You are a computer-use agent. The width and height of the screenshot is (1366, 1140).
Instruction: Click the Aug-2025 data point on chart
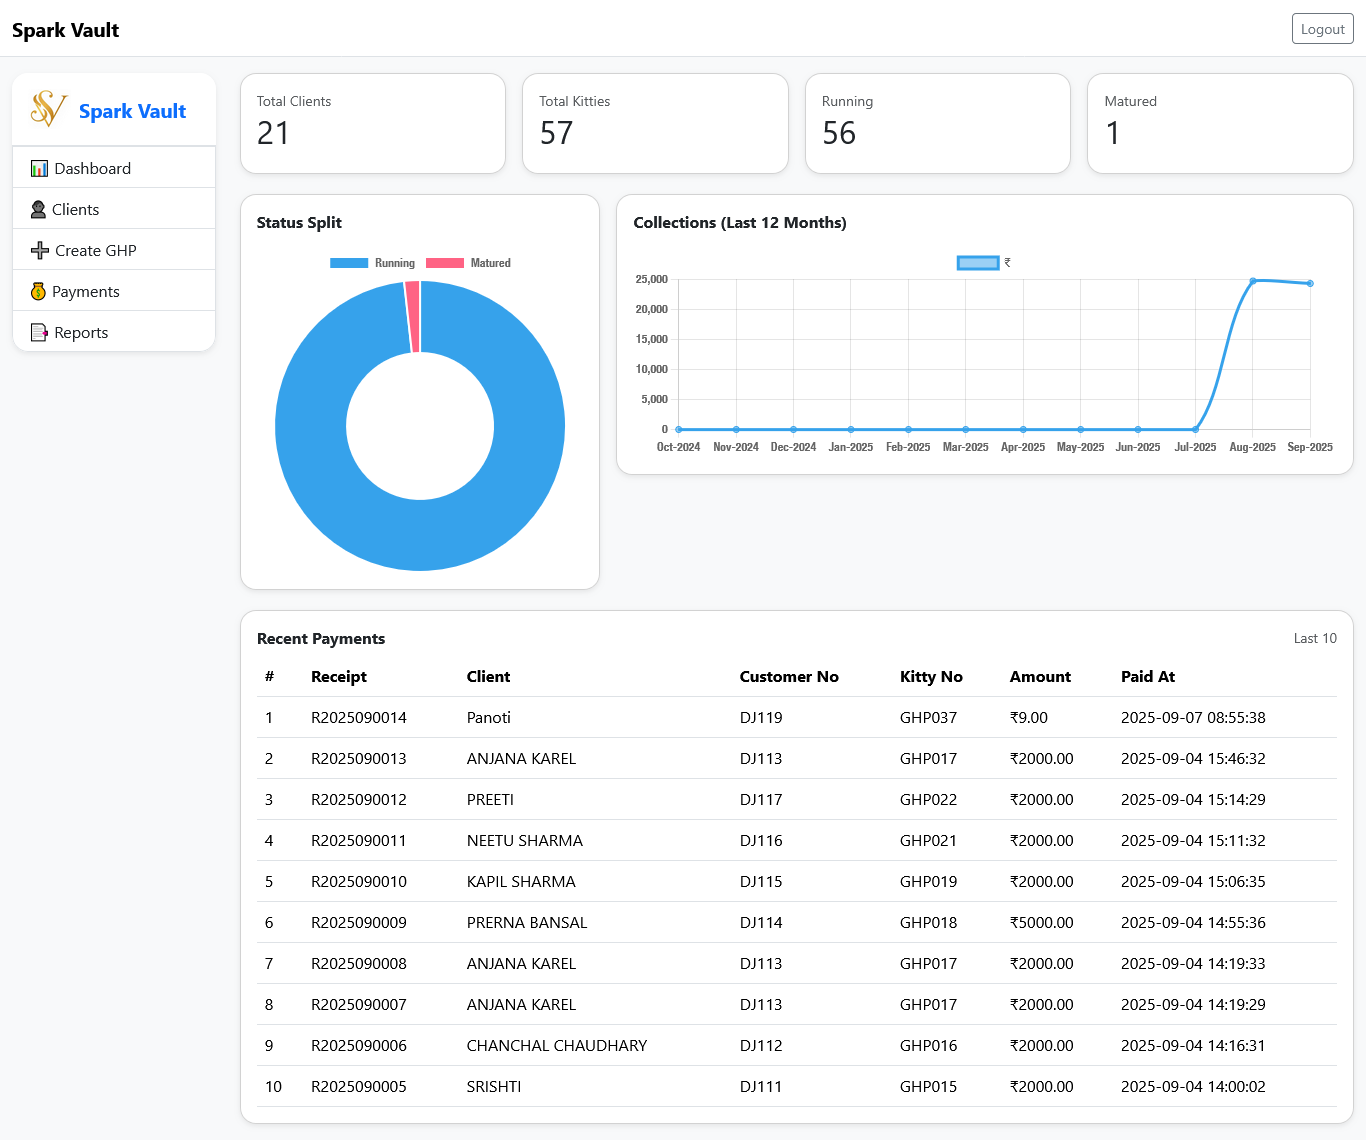pyautogui.click(x=1253, y=281)
